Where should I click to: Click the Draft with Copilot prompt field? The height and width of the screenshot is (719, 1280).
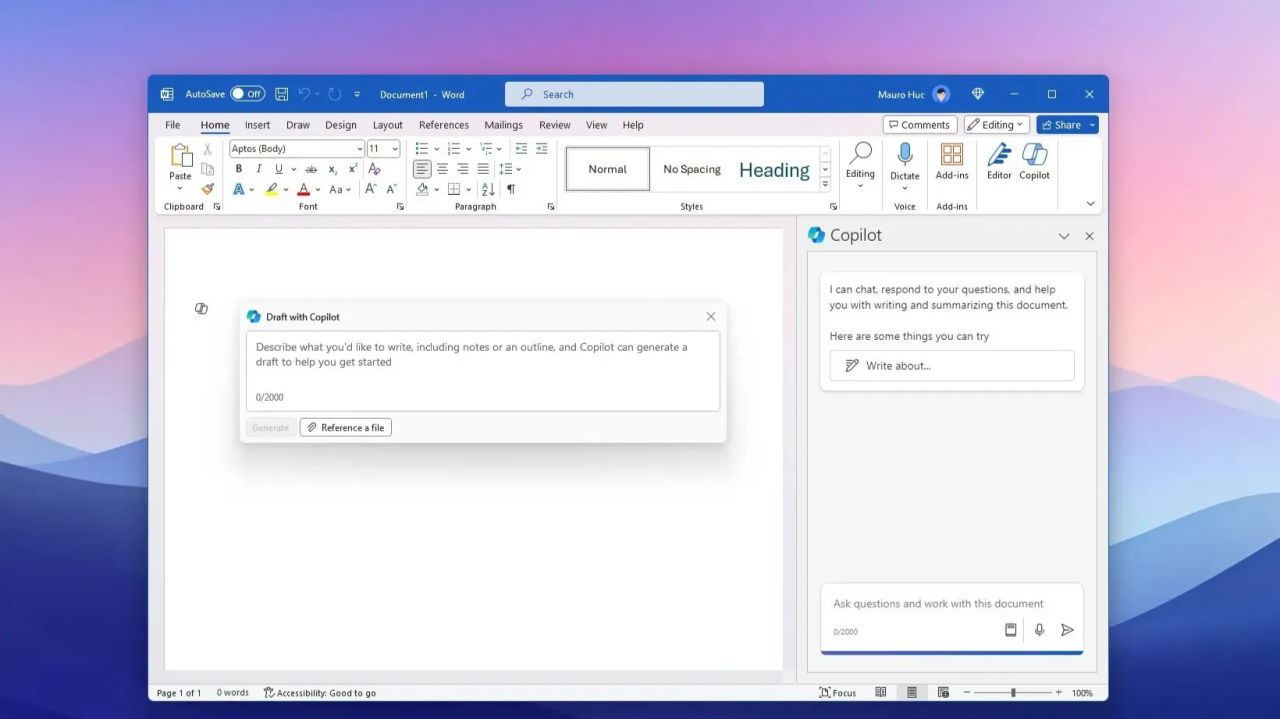(x=482, y=365)
